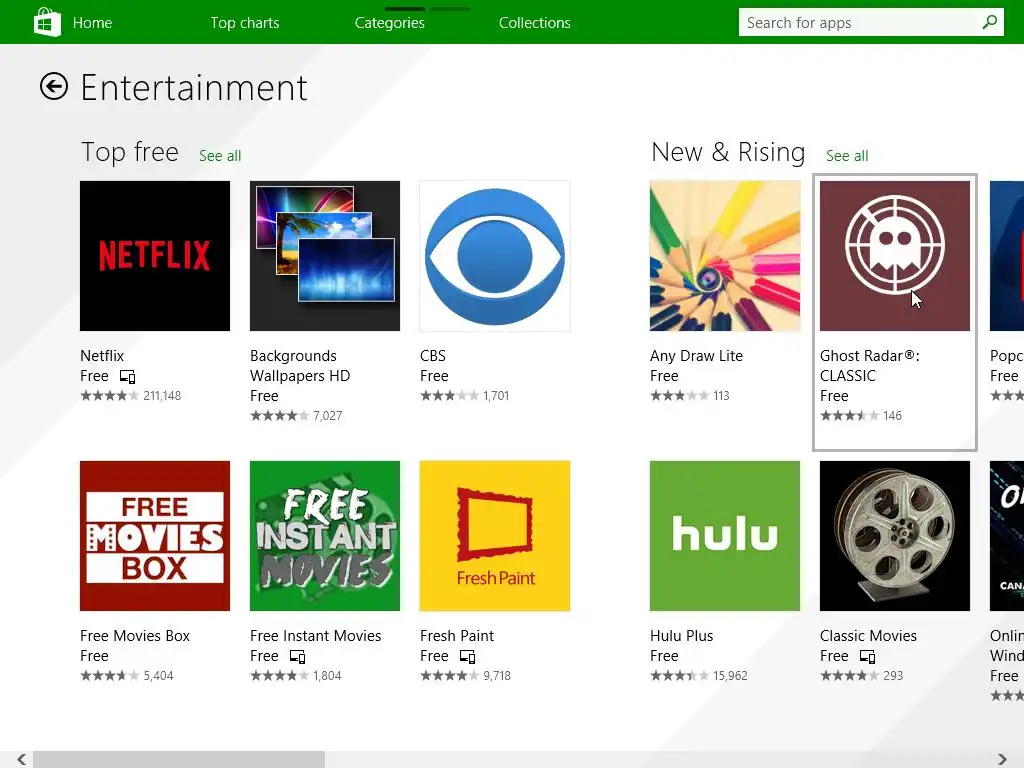Open Backgrounds Wallpapers HD app tile
This screenshot has height=768, width=1024.
pyautogui.click(x=325, y=256)
